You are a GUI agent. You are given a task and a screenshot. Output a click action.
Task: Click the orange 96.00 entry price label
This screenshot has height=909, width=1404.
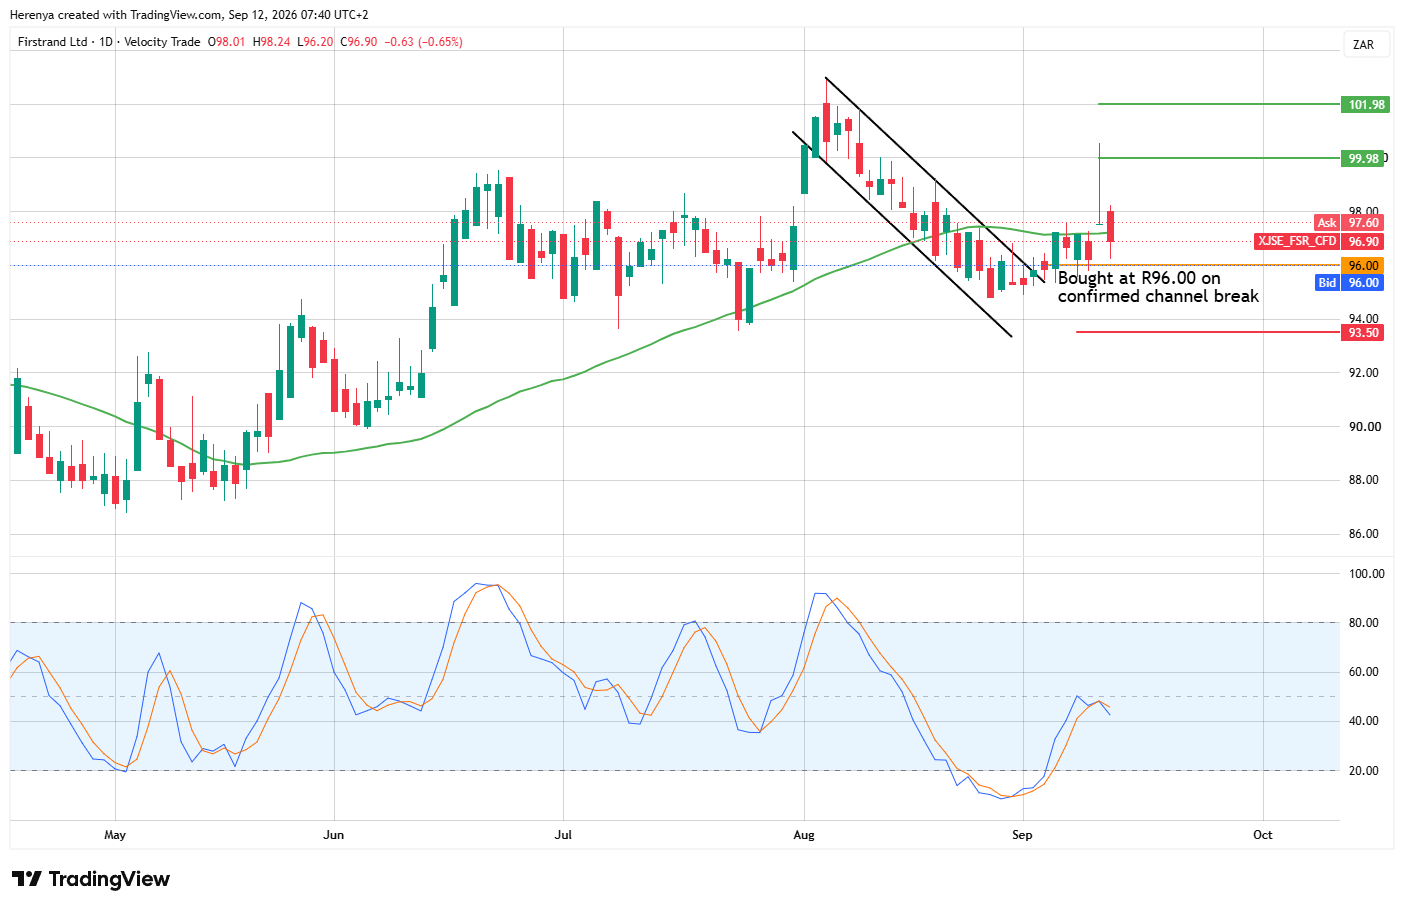pyautogui.click(x=1362, y=266)
